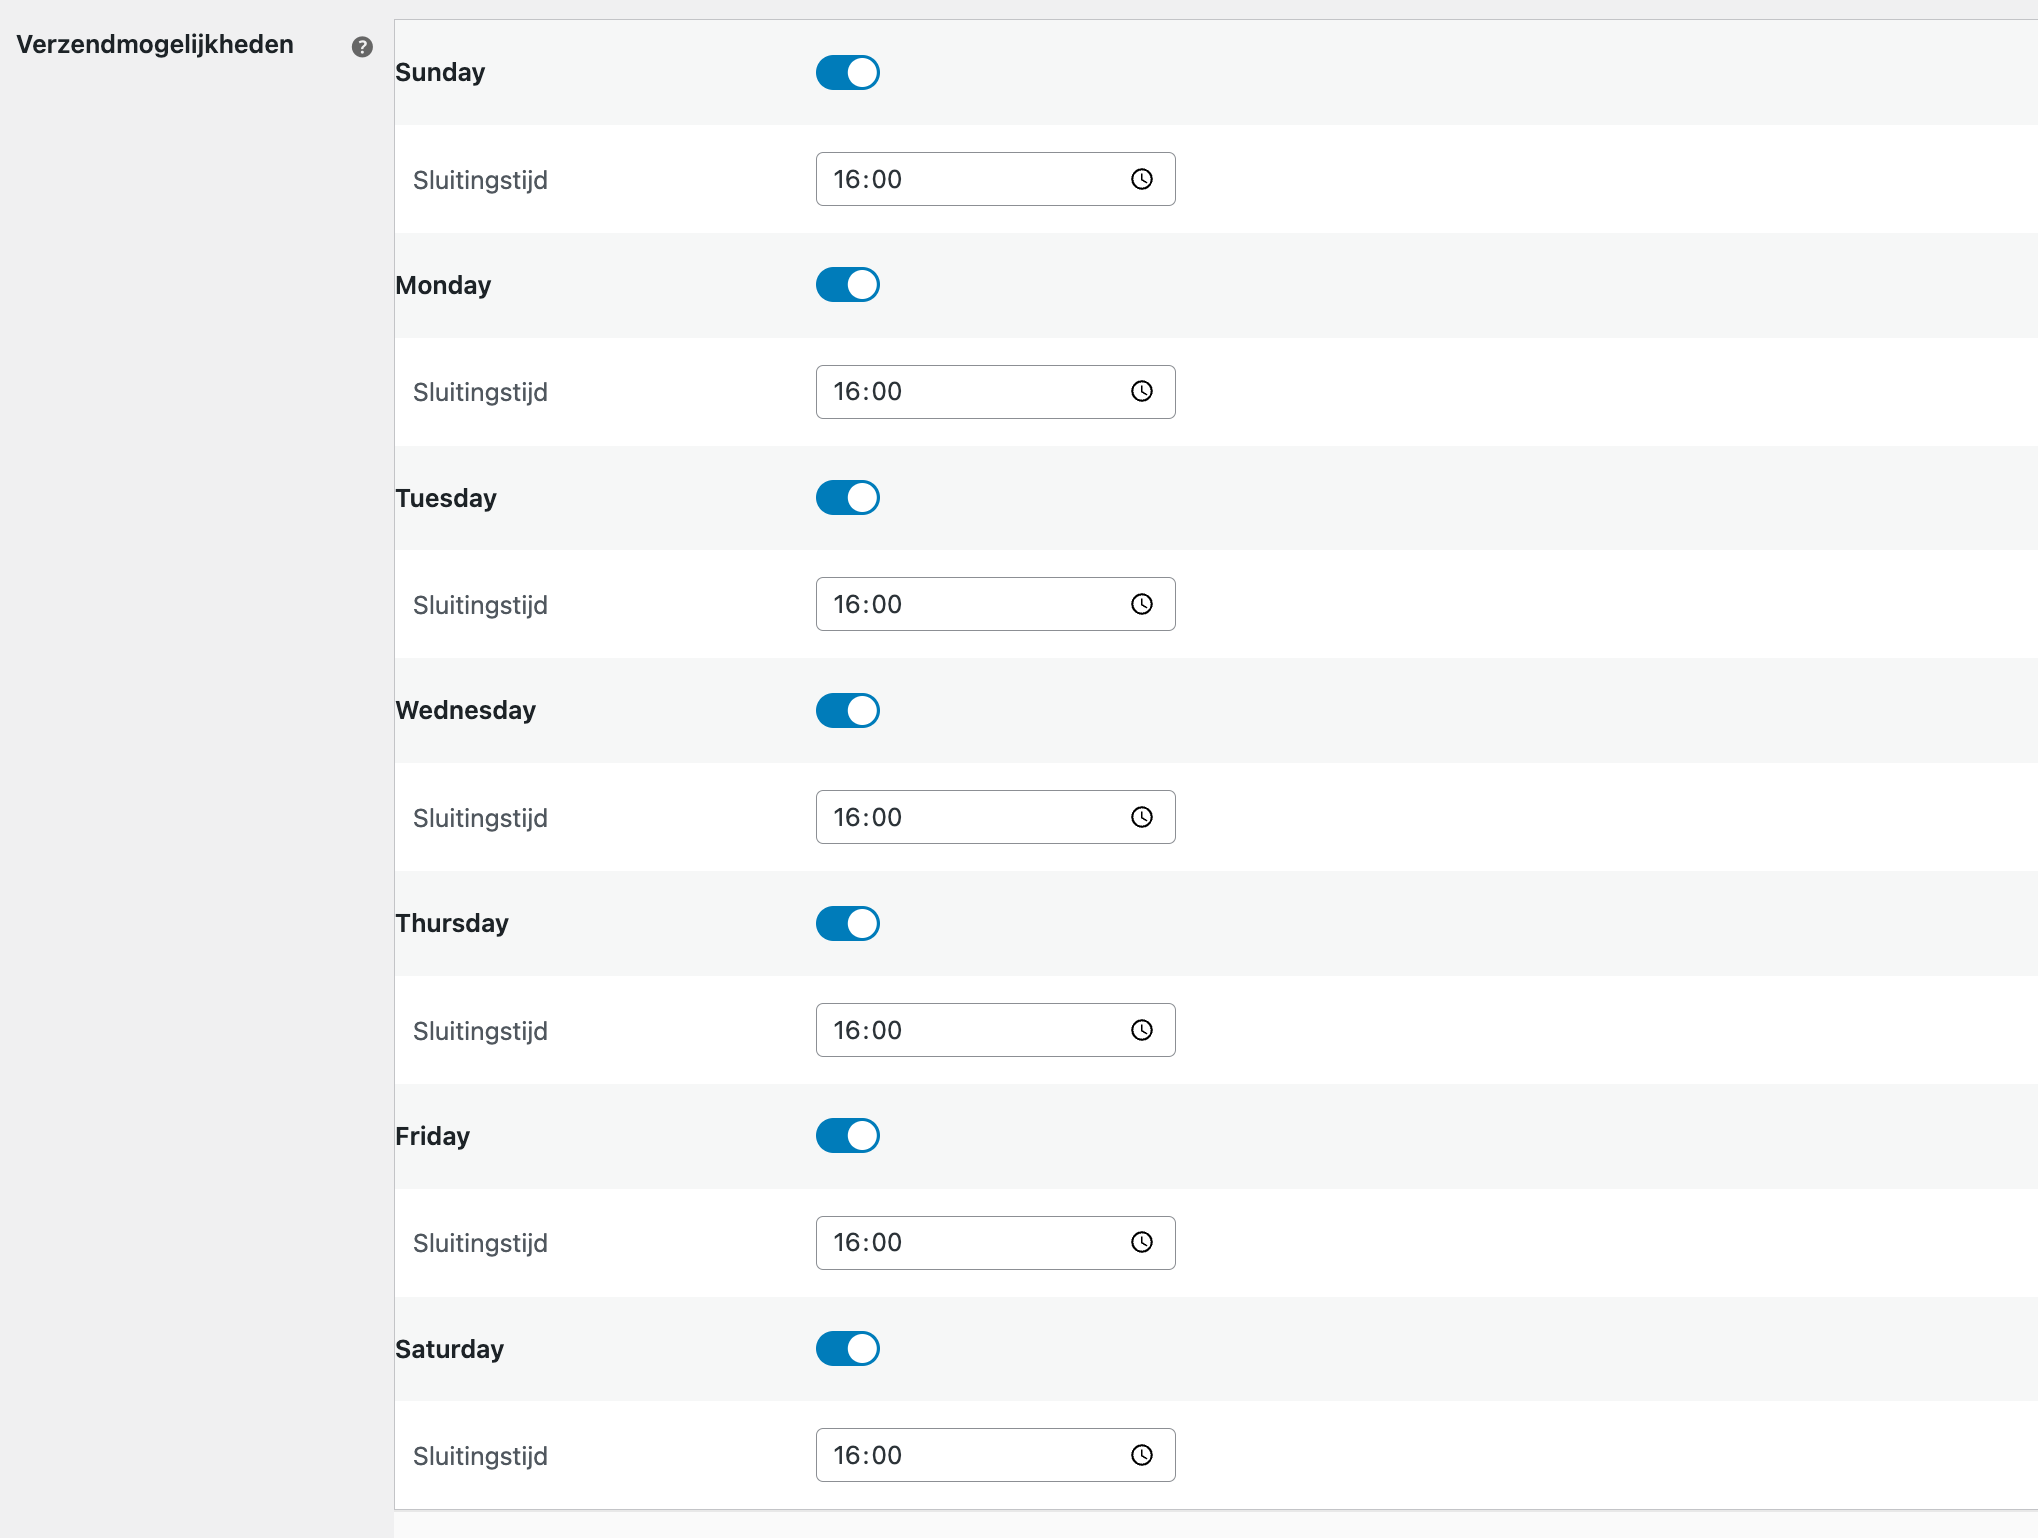Click the clock icon next to Monday's closing time
This screenshot has width=2038, height=1538.
click(x=1141, y=392)
